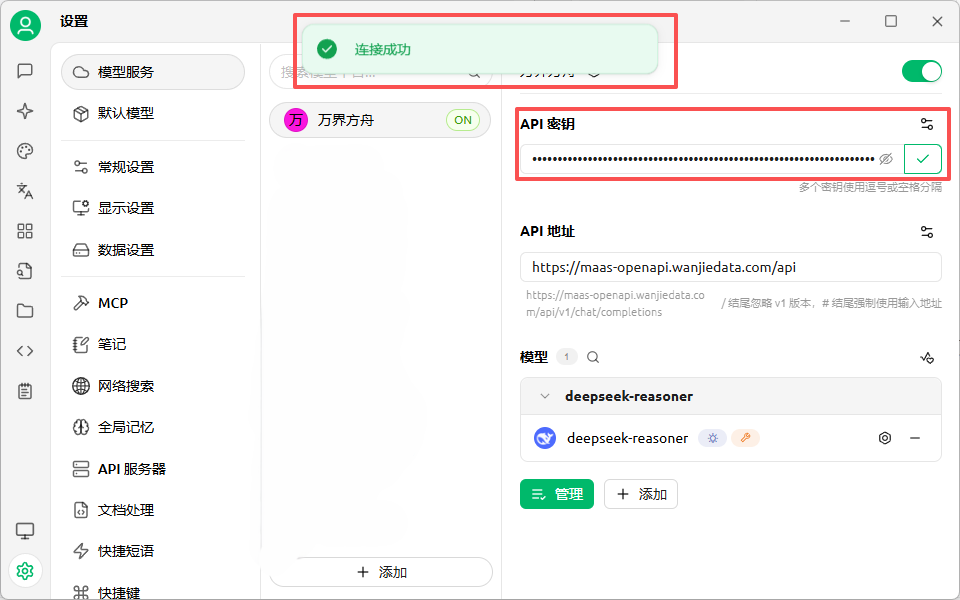Click the green 管理 button
Viewport: 960px width, 600px height.
click(x=556, y=494)
